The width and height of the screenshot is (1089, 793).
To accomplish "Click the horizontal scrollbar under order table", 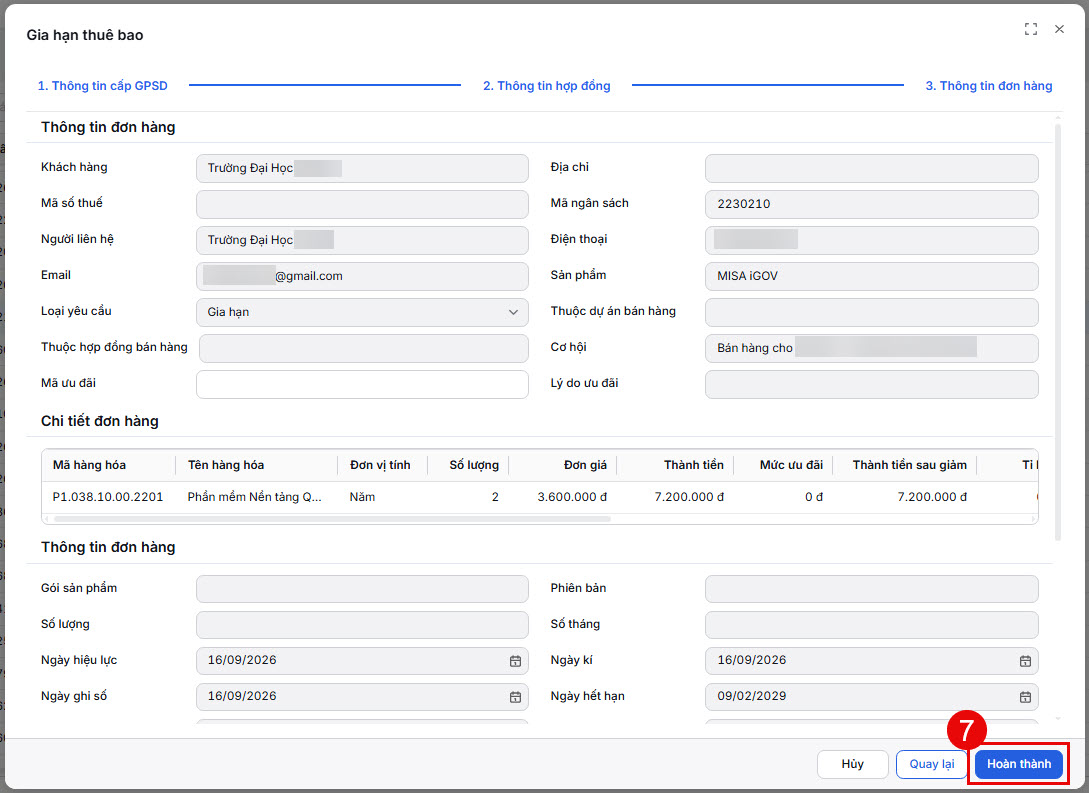I will tap(332, 519).
